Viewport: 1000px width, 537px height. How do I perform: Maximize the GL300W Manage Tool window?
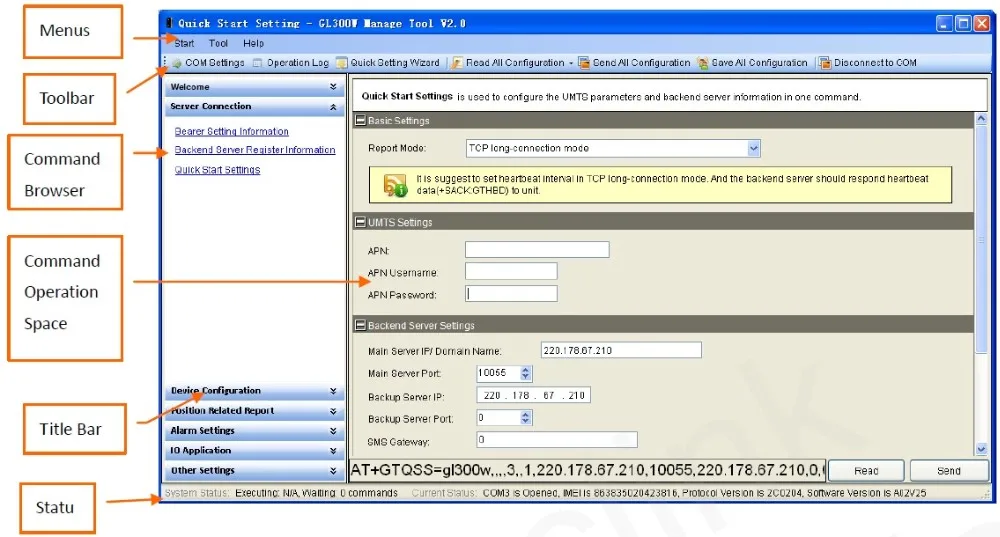tap(964, 24)
